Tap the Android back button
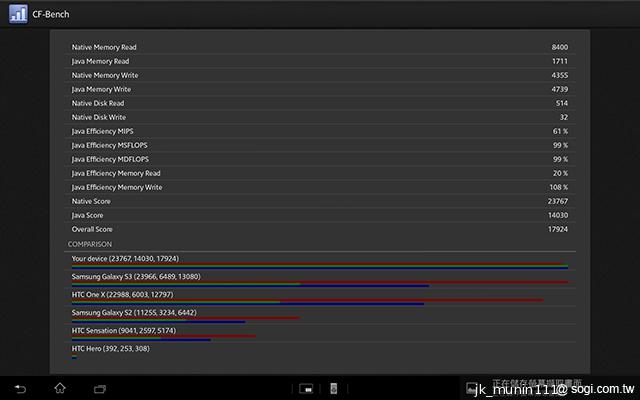640x400 pixels. pos(20,389)
